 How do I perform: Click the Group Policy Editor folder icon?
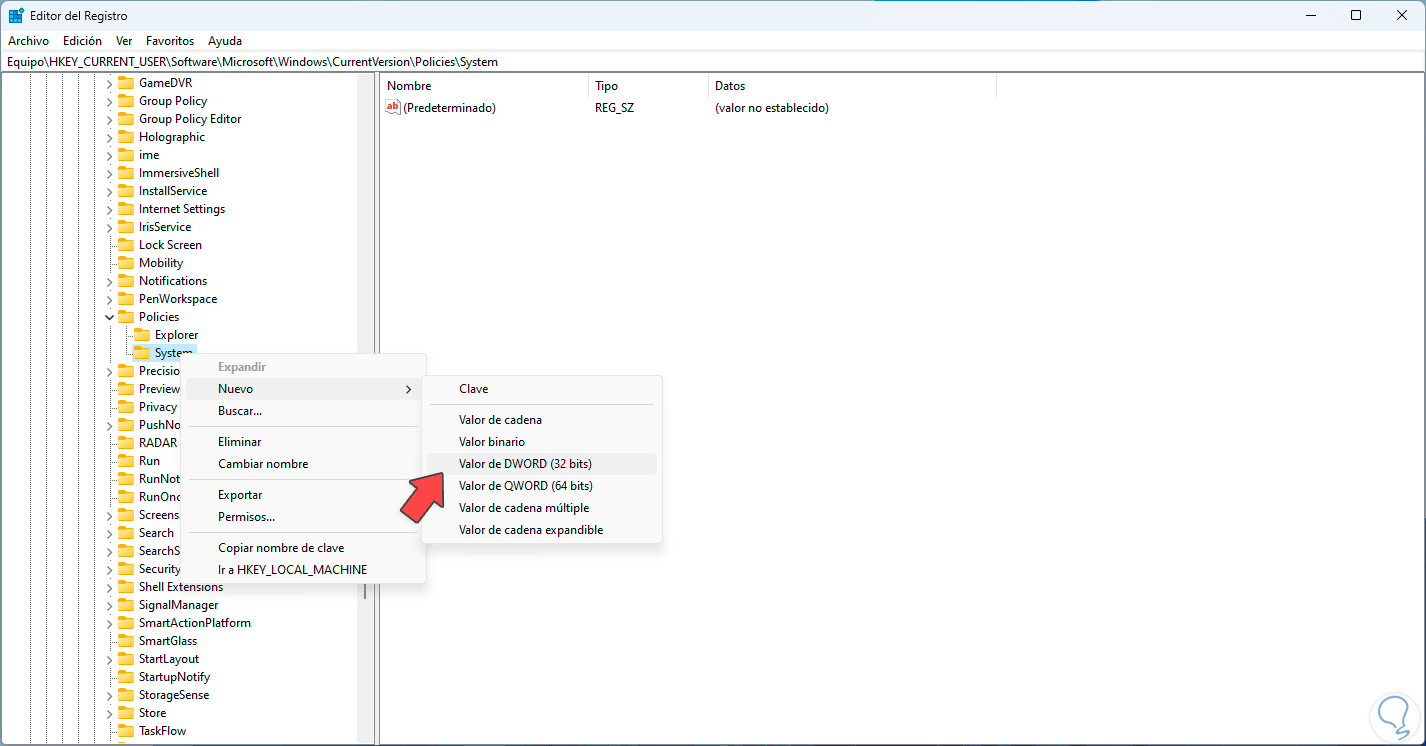[126, 119]
